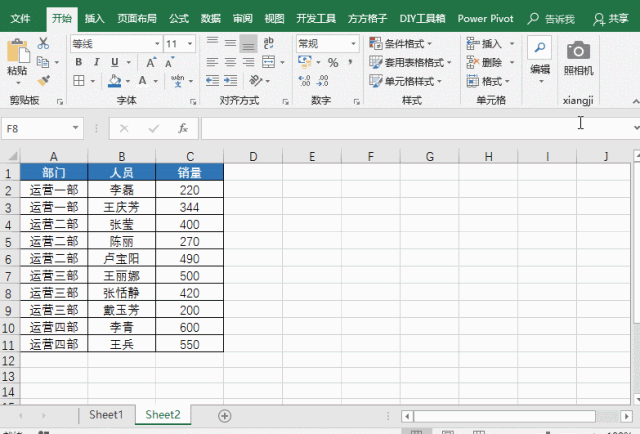Click the fill color paint bucket

click(115, 81)
